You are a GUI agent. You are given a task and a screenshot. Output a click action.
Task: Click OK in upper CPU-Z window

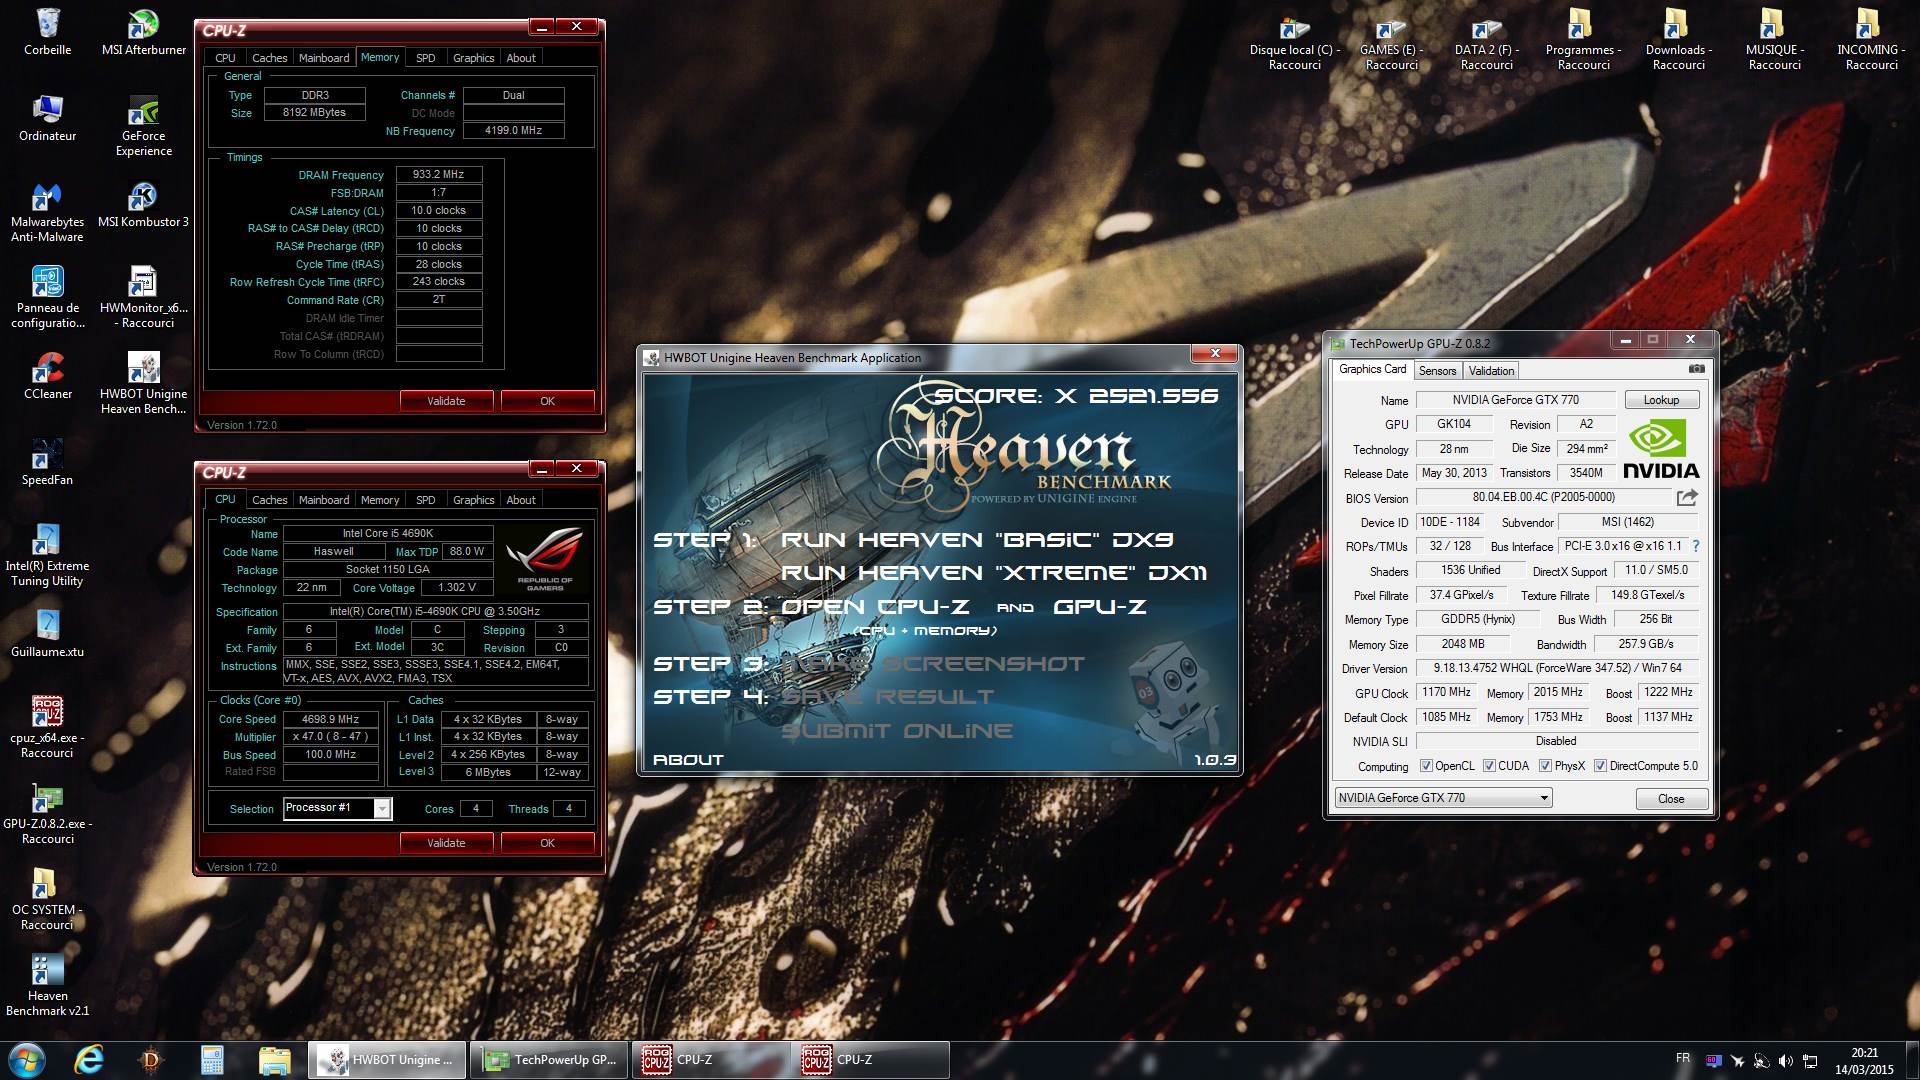coord(547,400)
